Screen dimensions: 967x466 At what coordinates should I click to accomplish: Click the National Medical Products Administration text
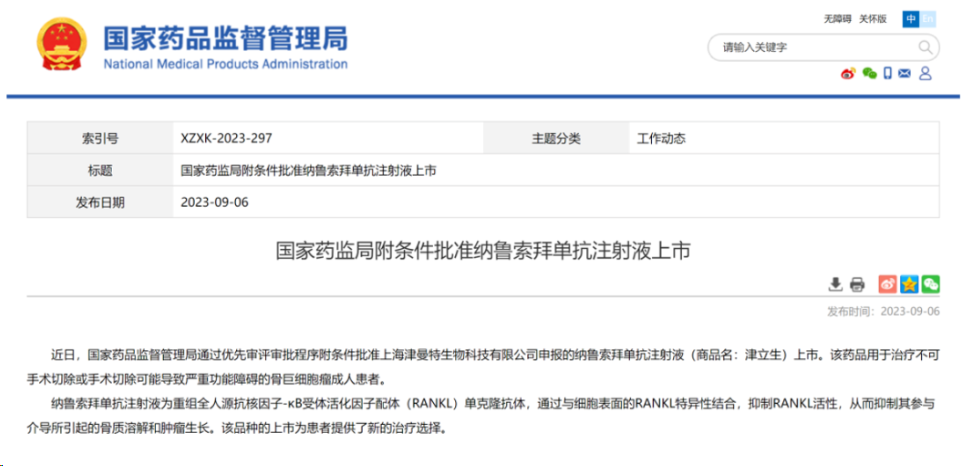225,64
